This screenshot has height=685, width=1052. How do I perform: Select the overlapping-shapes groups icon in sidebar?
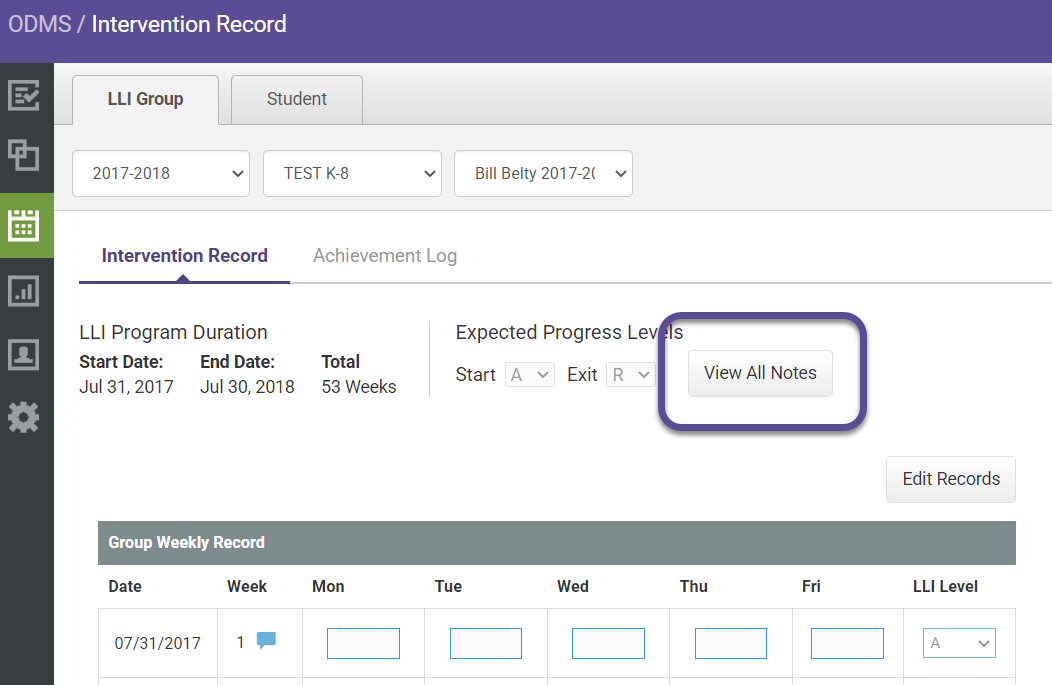pos(24,155)
